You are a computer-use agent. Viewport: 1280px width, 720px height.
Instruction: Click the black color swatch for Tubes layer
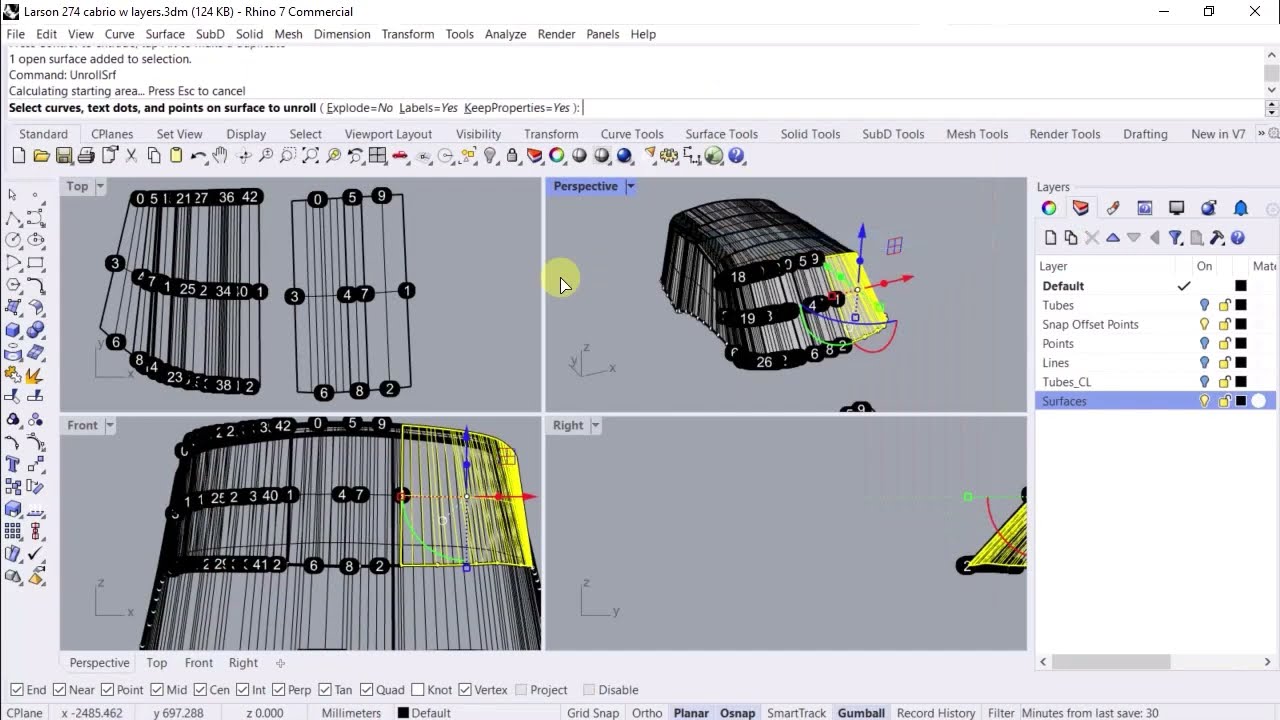(1241, 305)
